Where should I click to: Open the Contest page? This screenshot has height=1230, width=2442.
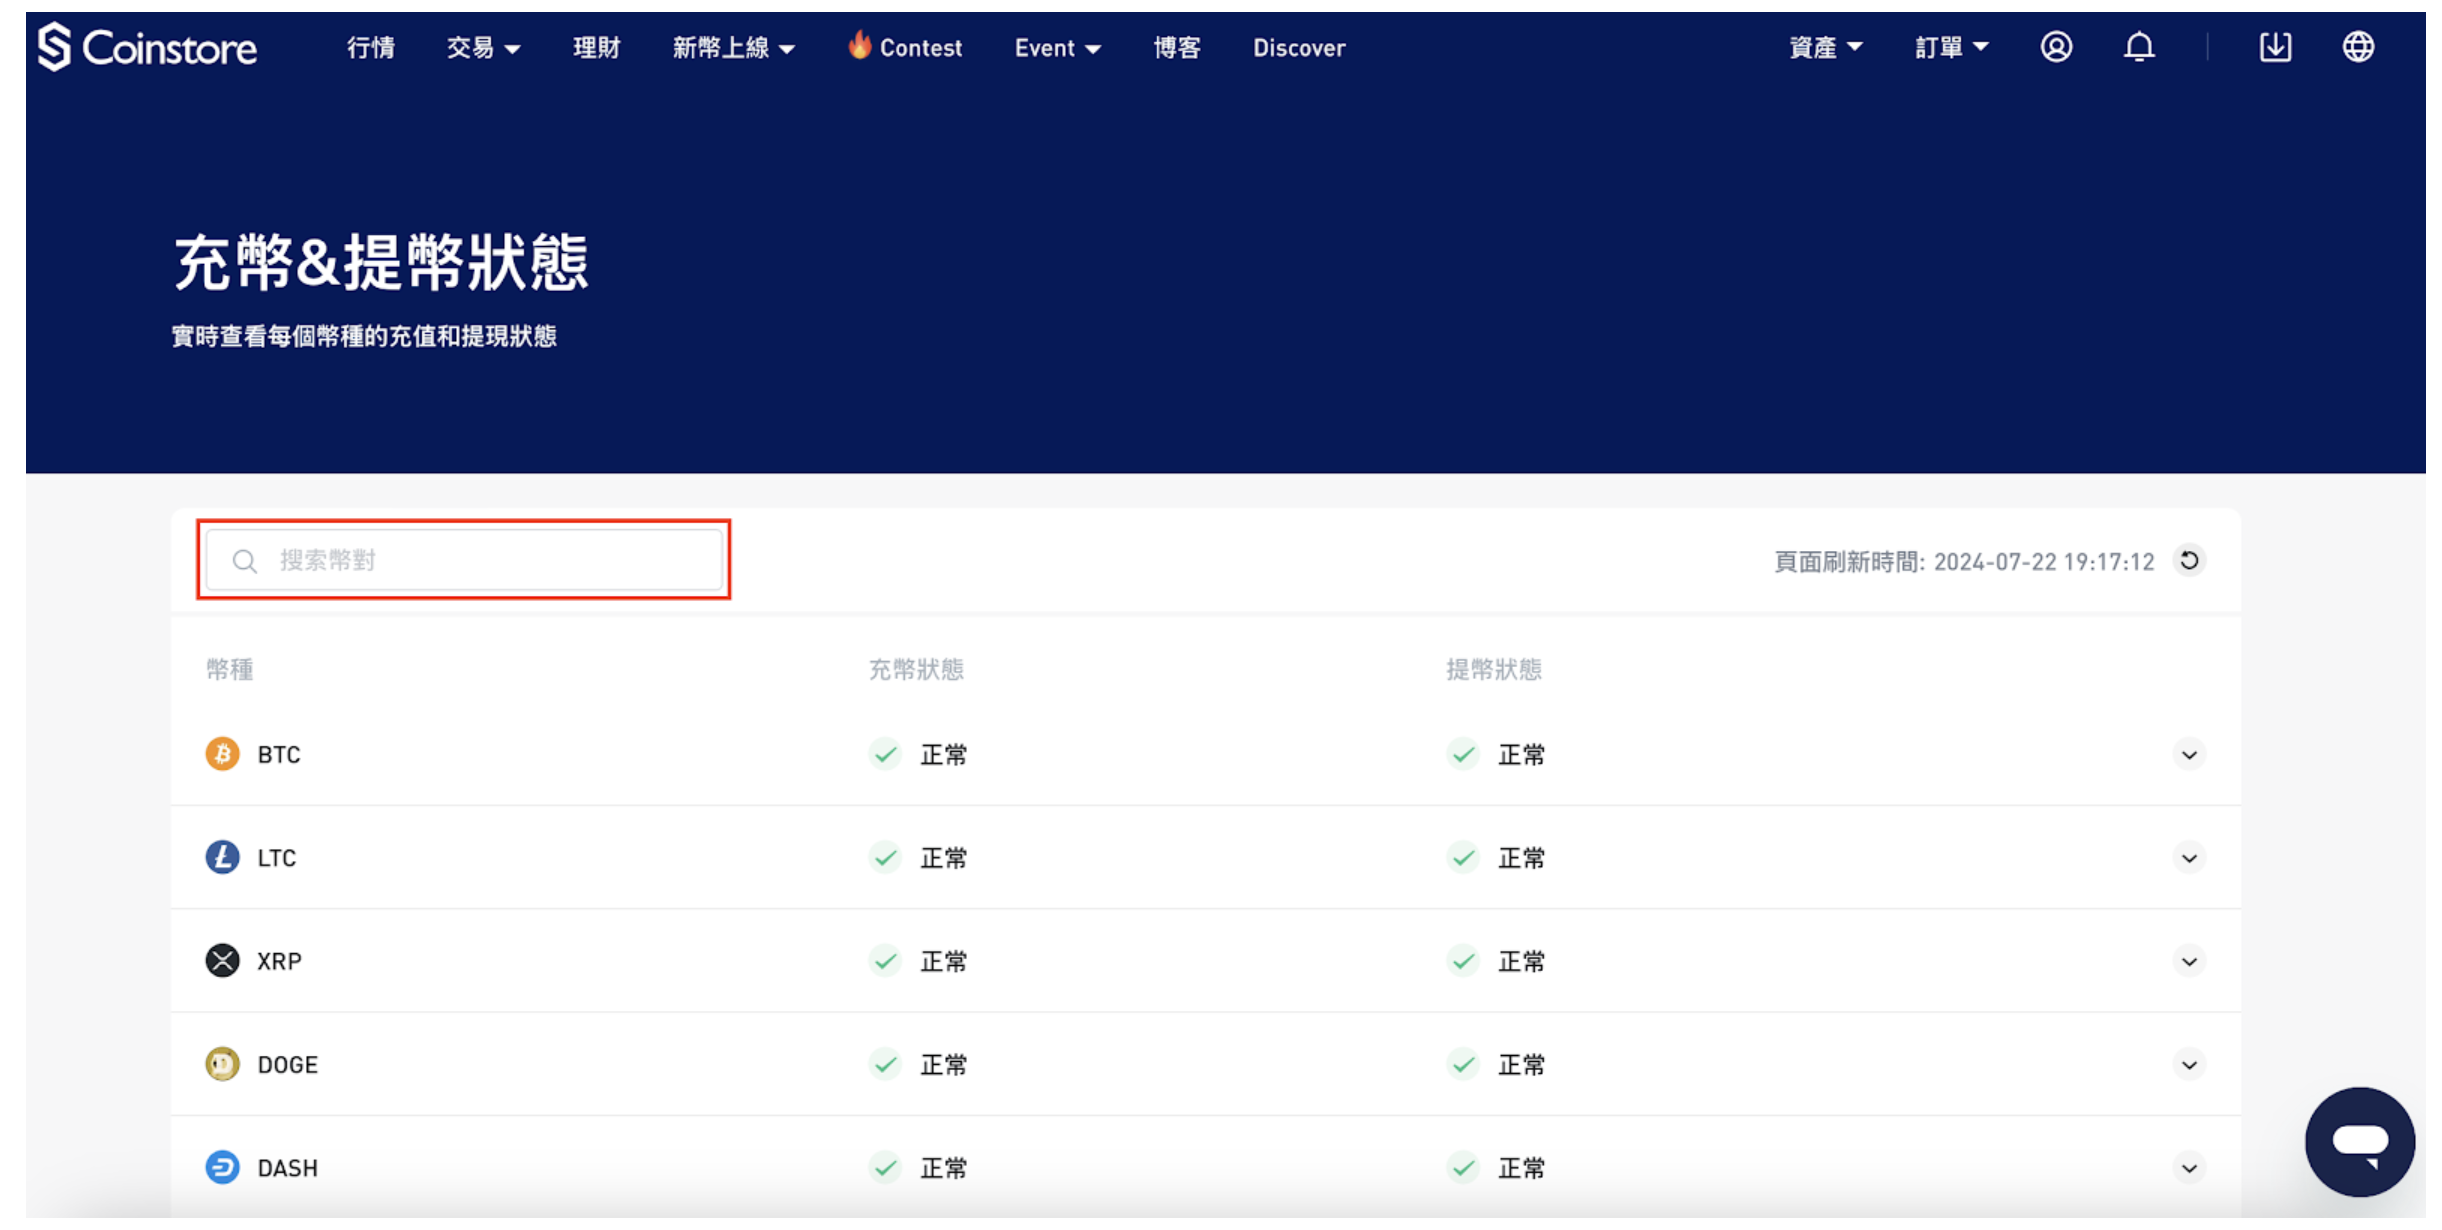pos(920,48)
